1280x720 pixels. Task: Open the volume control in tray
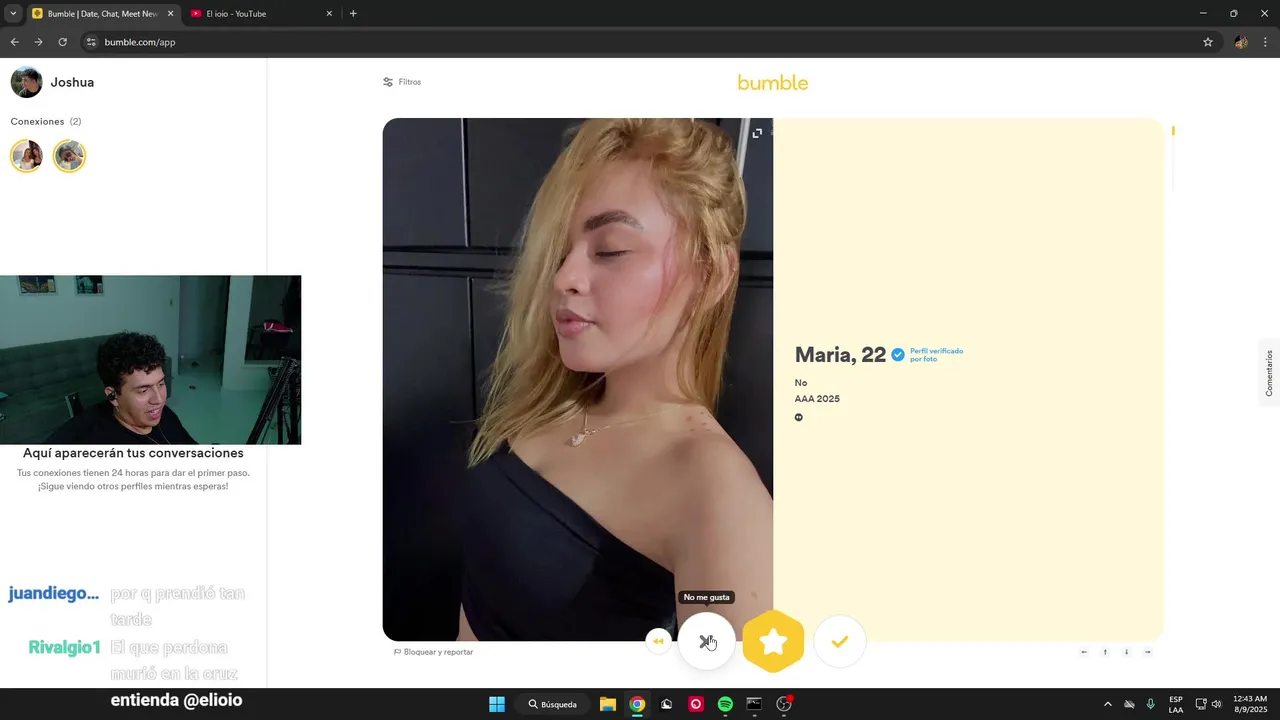(1216, 704)
